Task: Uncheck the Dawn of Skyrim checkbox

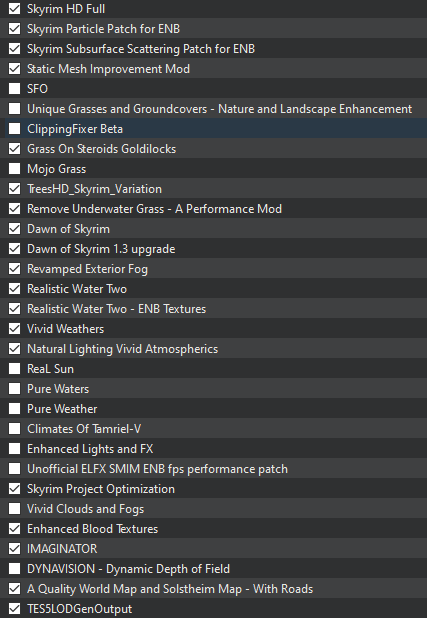Action: pos(15,229)
